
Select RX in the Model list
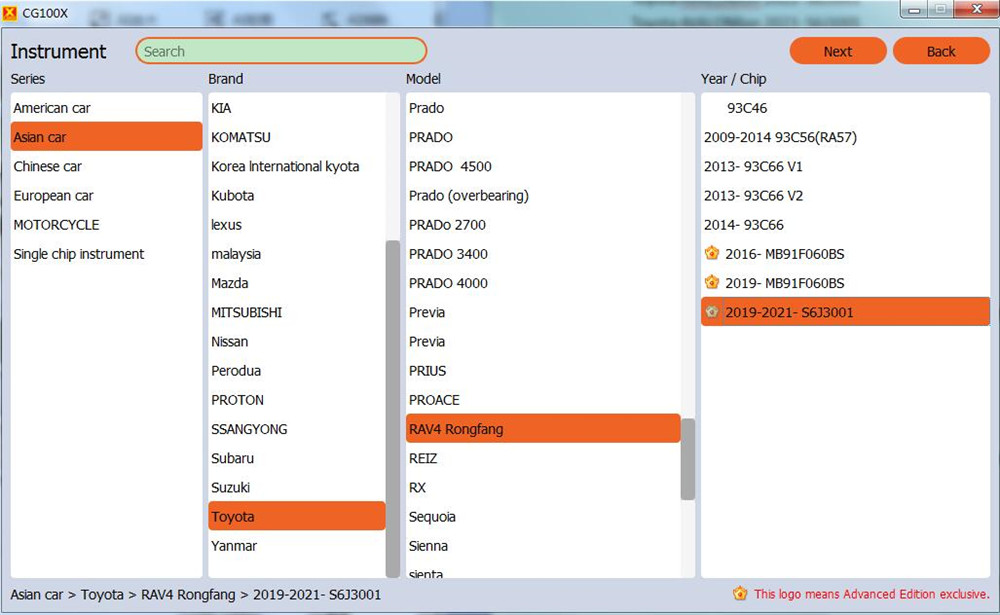(x=543, y=487)
